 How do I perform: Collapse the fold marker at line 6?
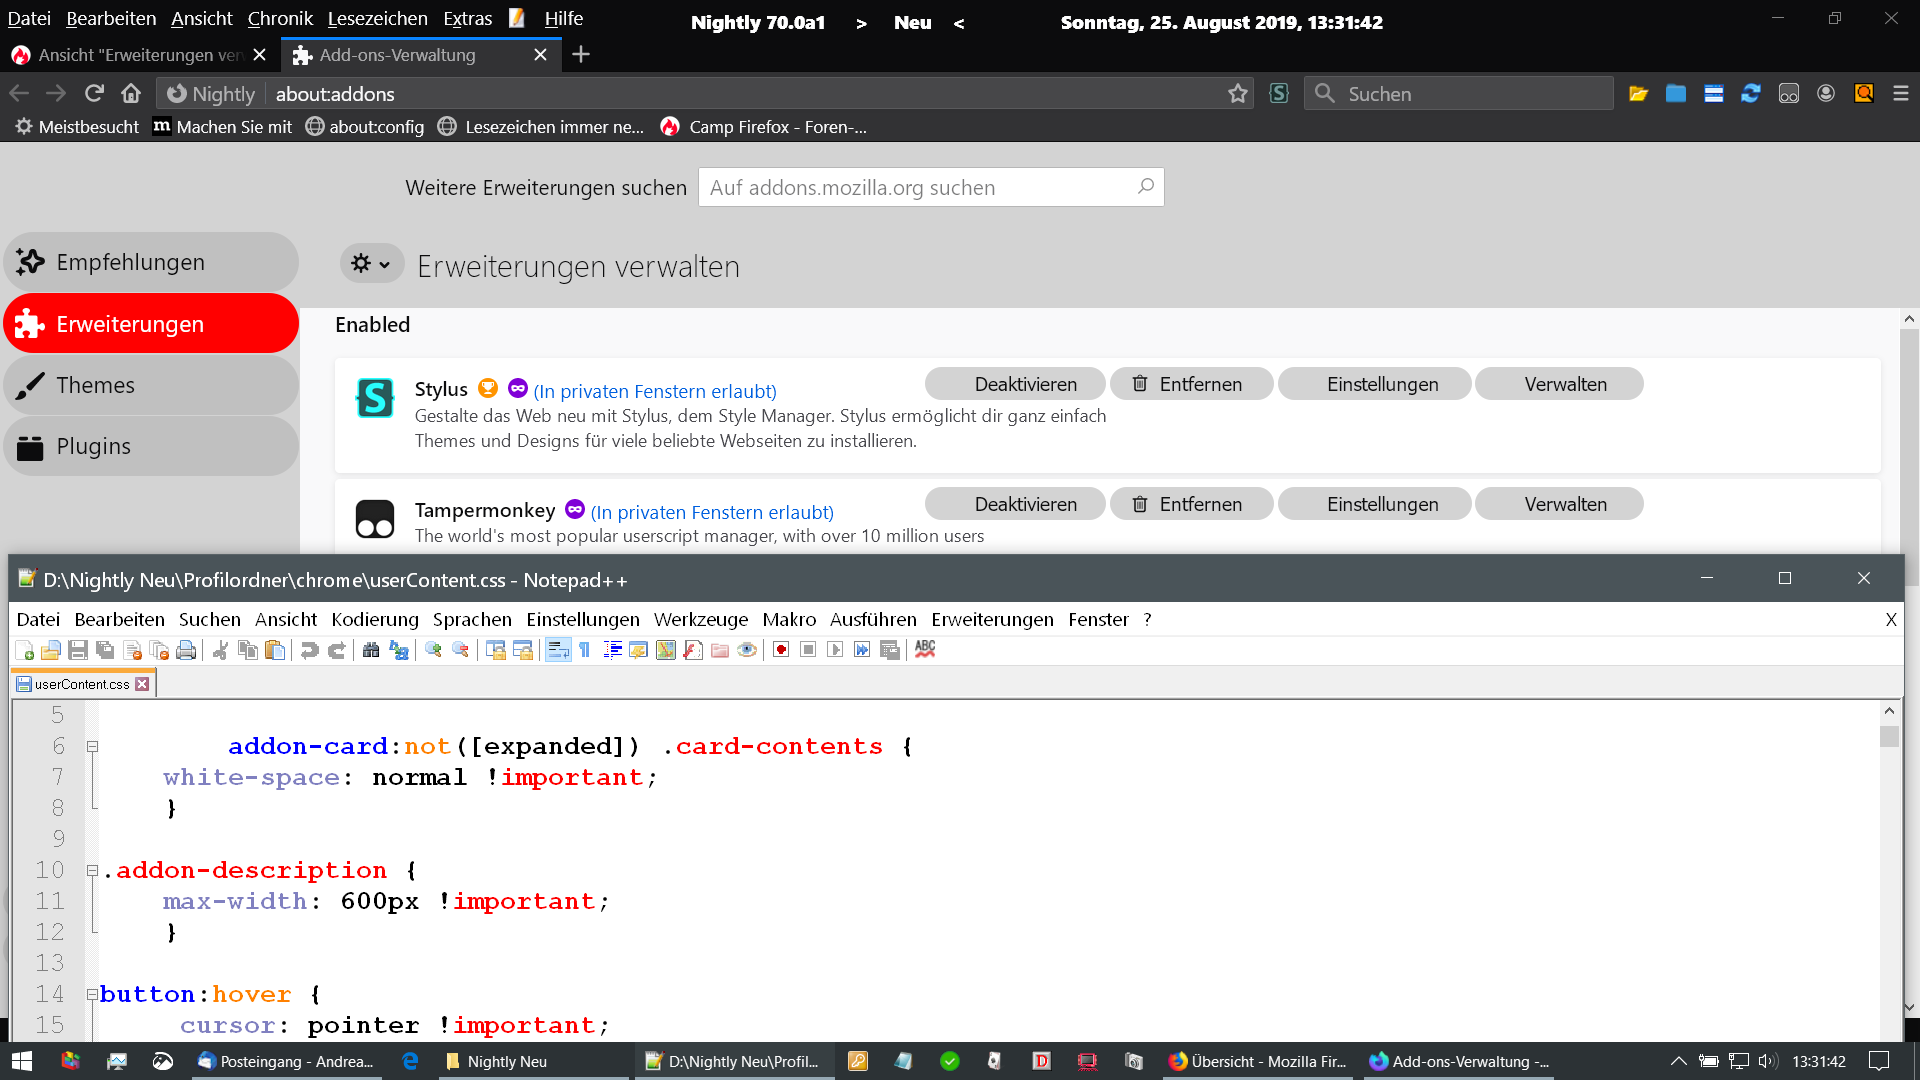click(92, 746)
